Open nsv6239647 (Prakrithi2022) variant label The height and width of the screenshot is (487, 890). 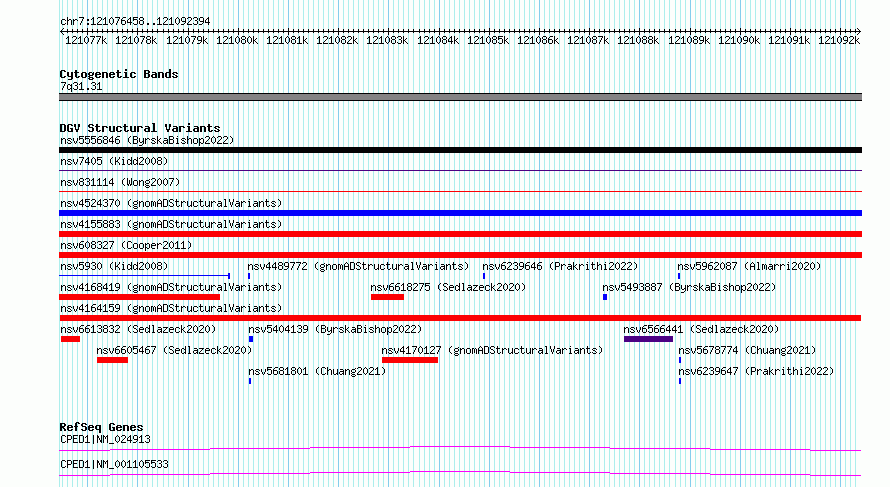(x=756, y=371)
